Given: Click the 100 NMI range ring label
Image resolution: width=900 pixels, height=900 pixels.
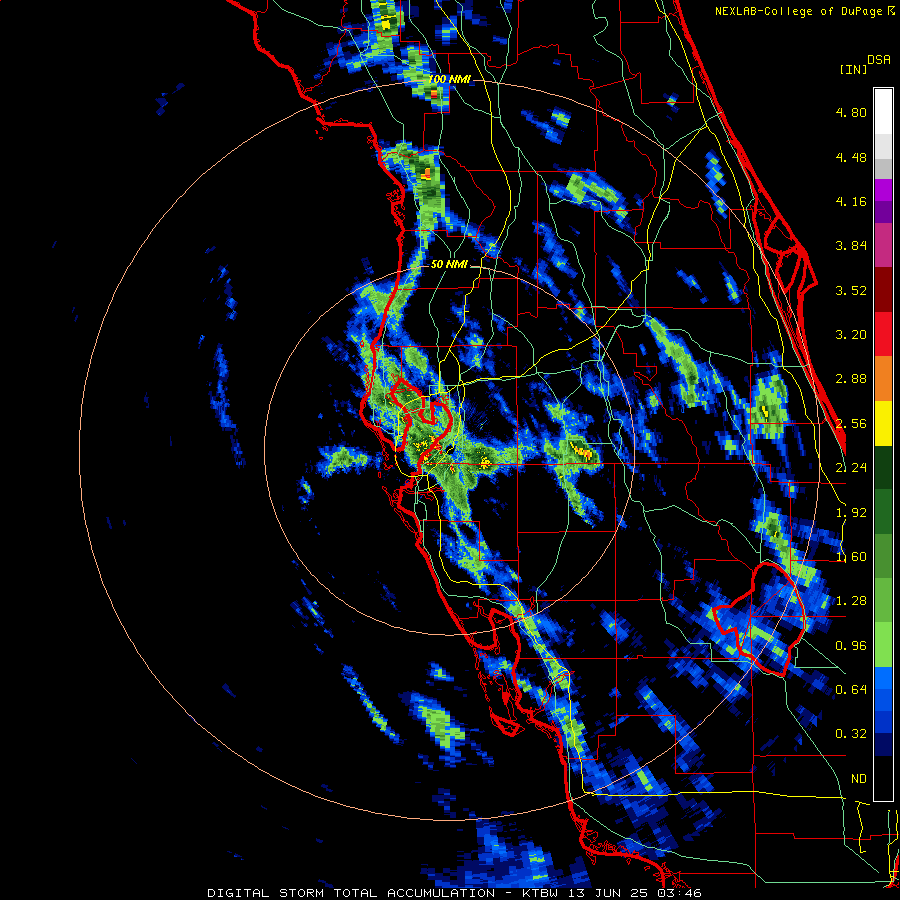Looking at the screenshot, I should pyautogui.click(x=449, y=79).
